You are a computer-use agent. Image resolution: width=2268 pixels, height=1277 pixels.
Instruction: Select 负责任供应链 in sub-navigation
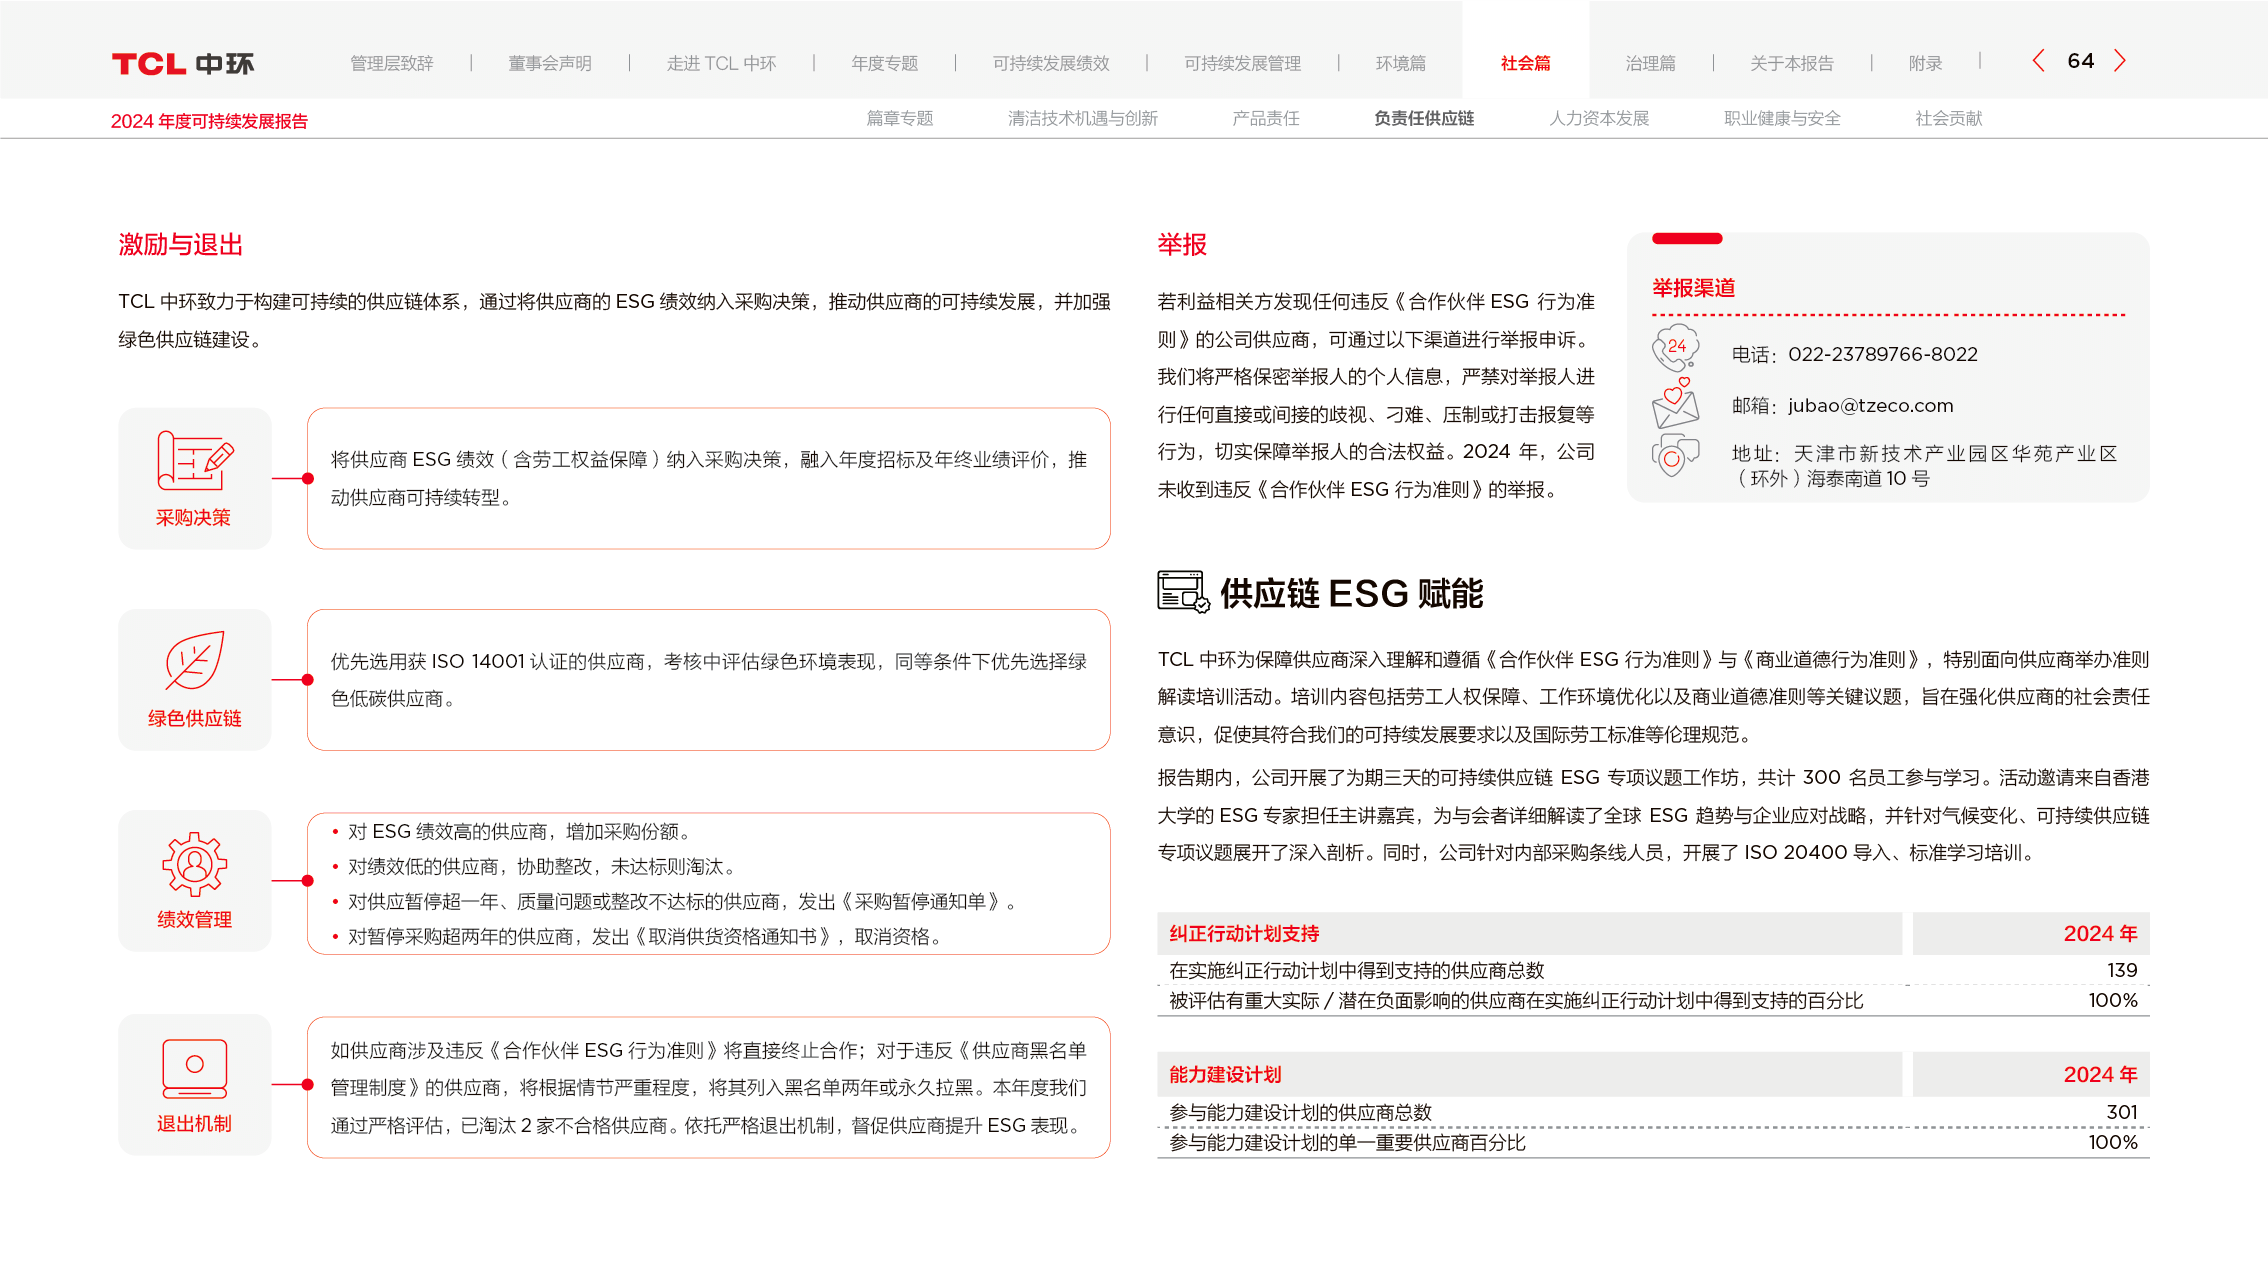(1424, 119)
